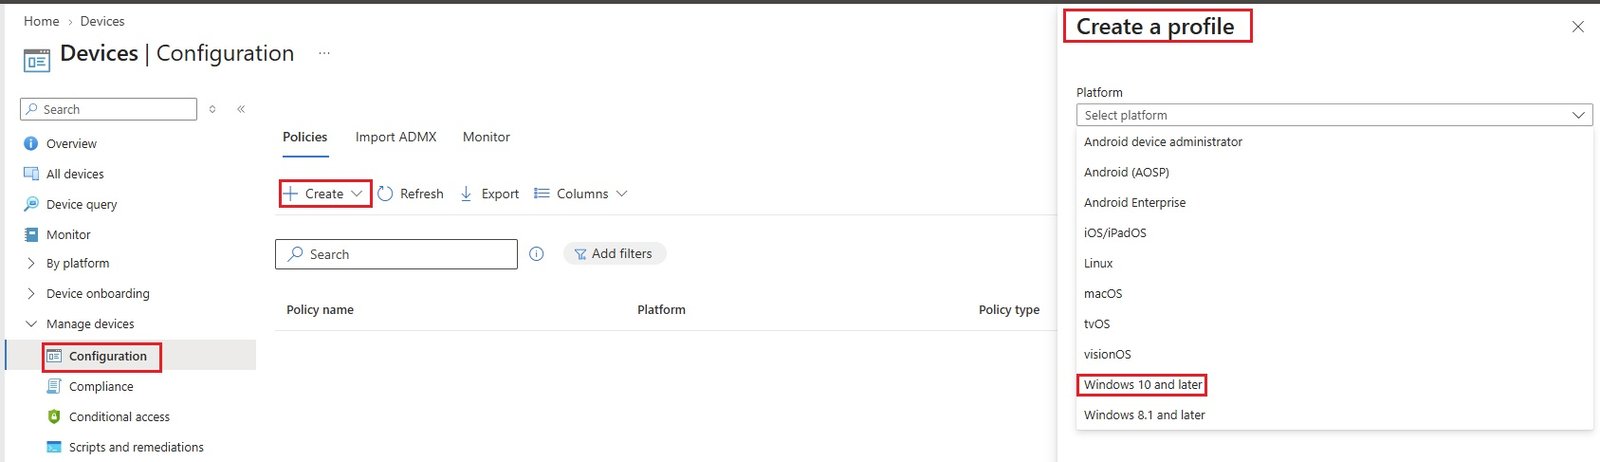Switch to the Monitor tab

coord(486,137)
